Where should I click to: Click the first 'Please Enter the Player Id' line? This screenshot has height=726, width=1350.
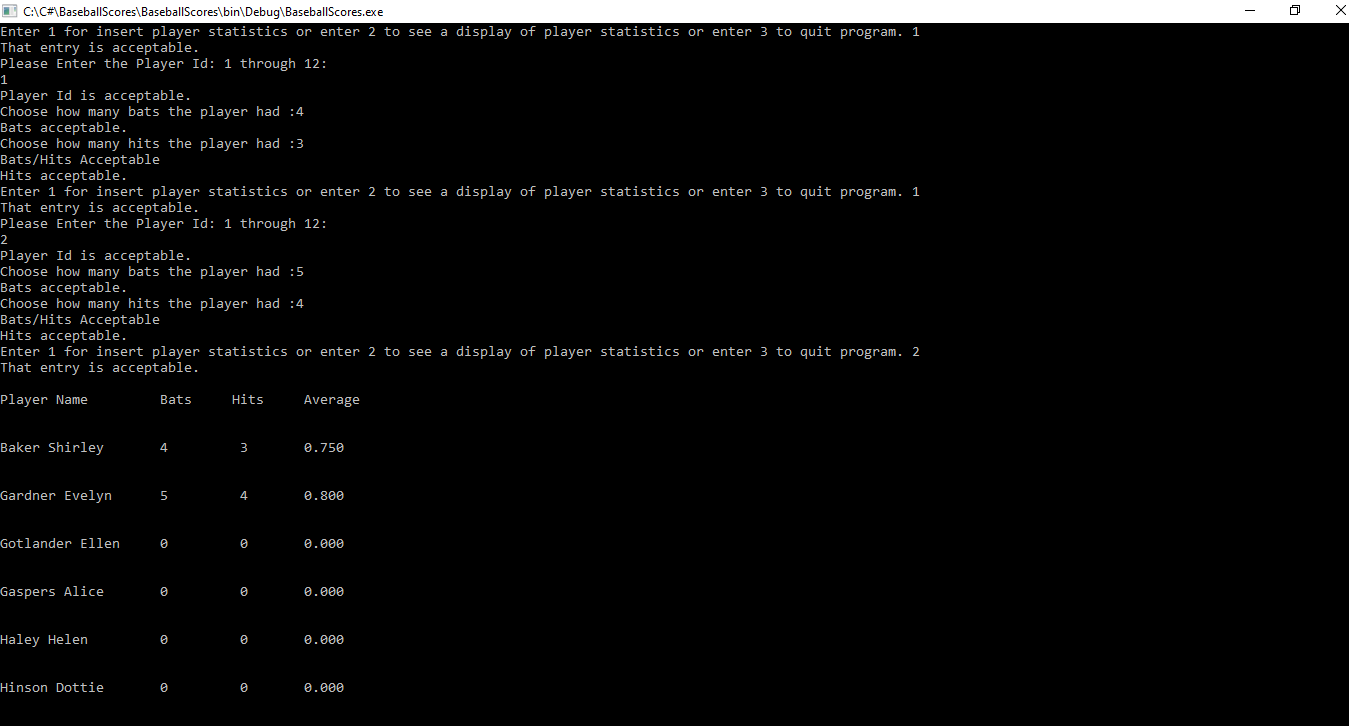tap(164, 64)
